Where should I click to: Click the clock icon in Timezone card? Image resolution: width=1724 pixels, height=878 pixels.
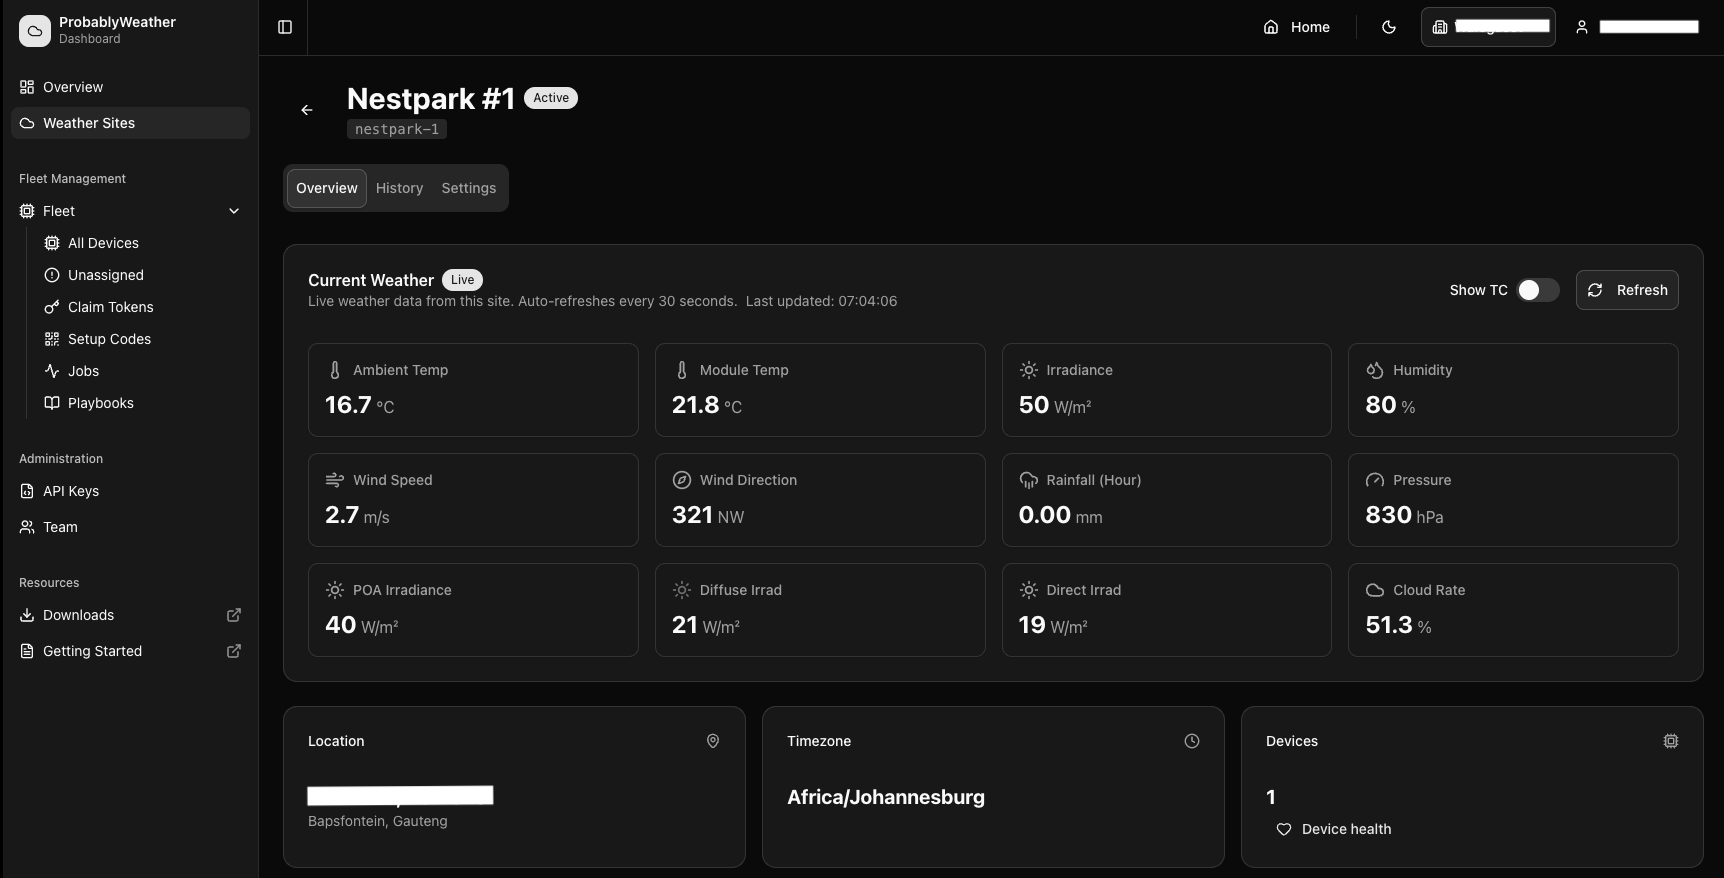click(x=1192, y=741)
